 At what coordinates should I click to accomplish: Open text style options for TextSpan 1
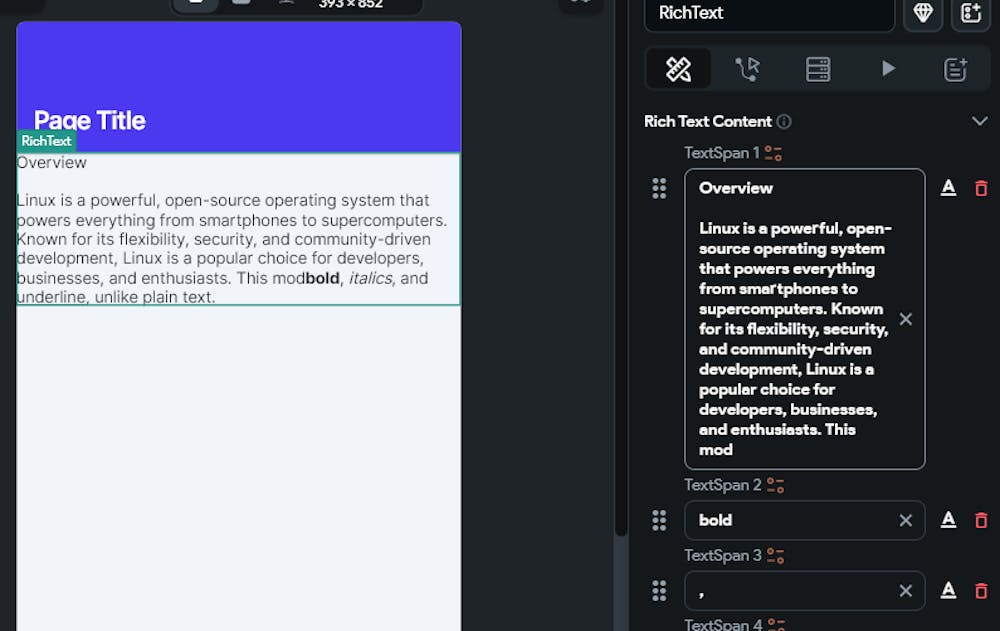point(948,188)
